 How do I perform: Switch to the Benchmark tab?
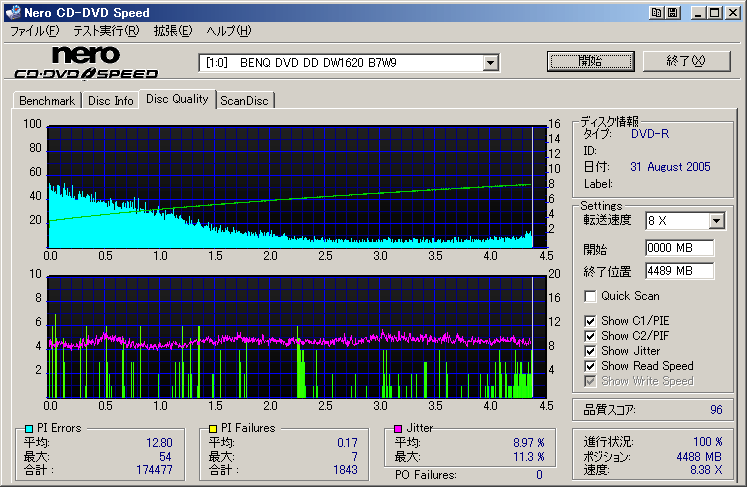(x=47, y=101)
